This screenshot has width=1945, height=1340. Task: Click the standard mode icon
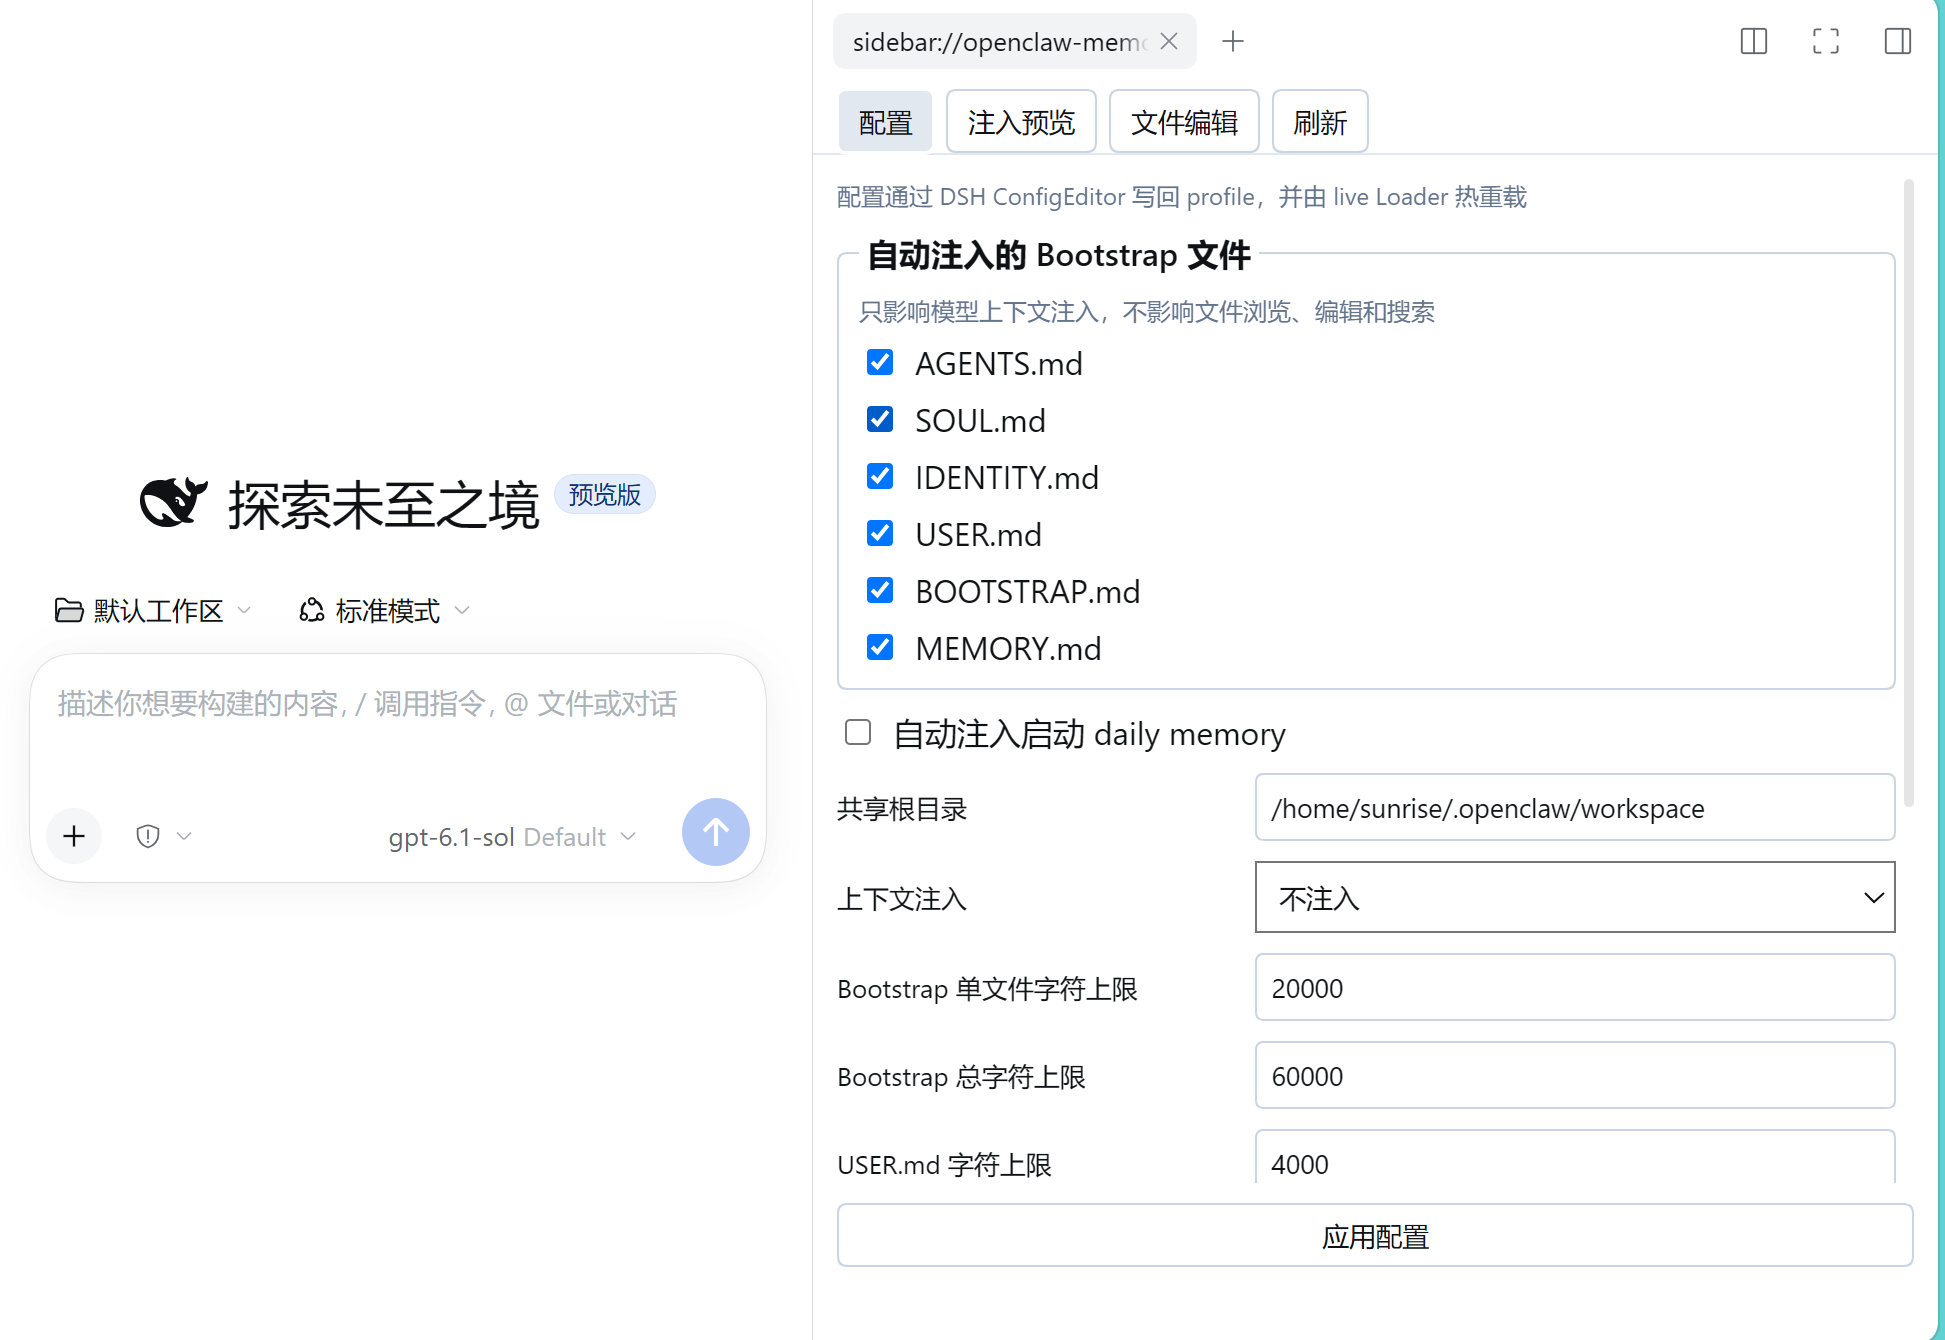312,610
